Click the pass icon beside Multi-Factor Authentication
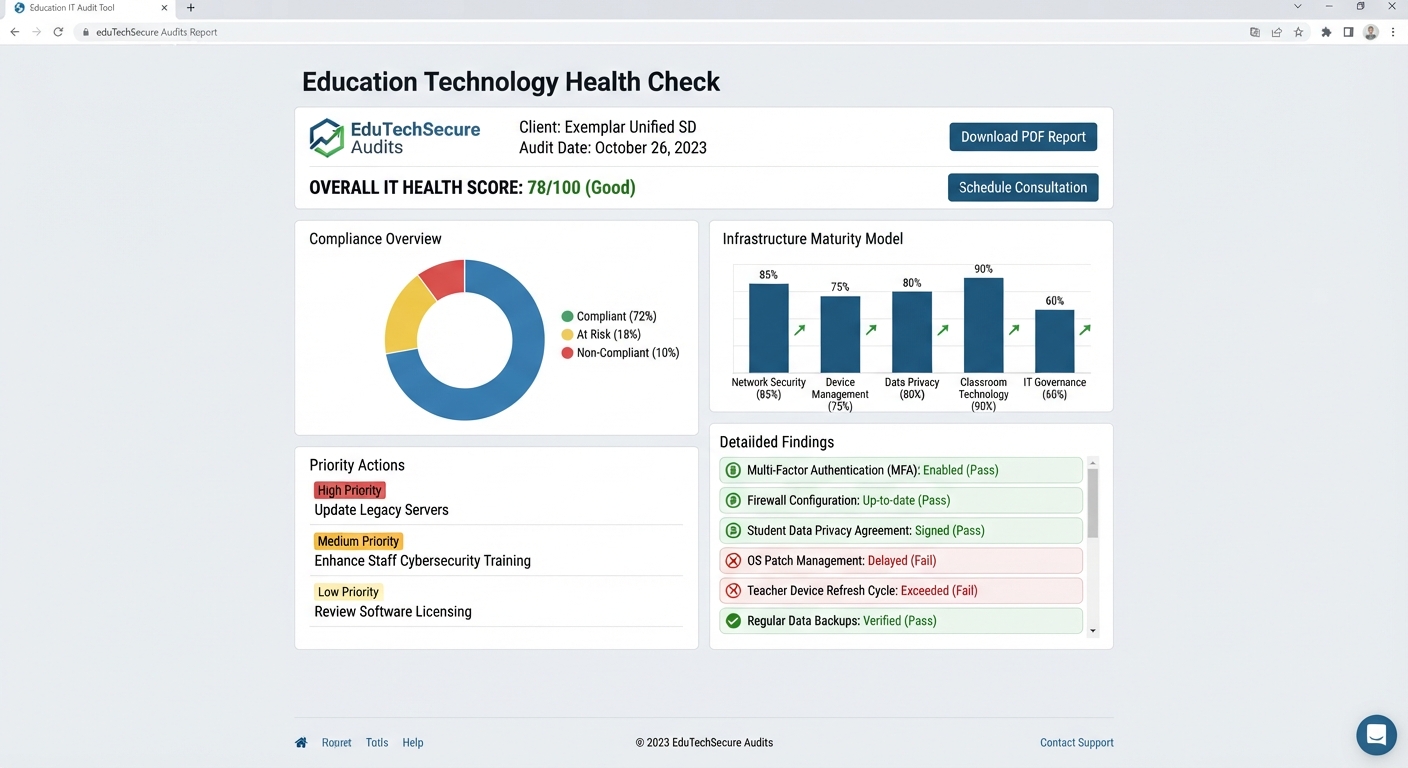Screen dimensions: 1408x768 tap(733, 470)
